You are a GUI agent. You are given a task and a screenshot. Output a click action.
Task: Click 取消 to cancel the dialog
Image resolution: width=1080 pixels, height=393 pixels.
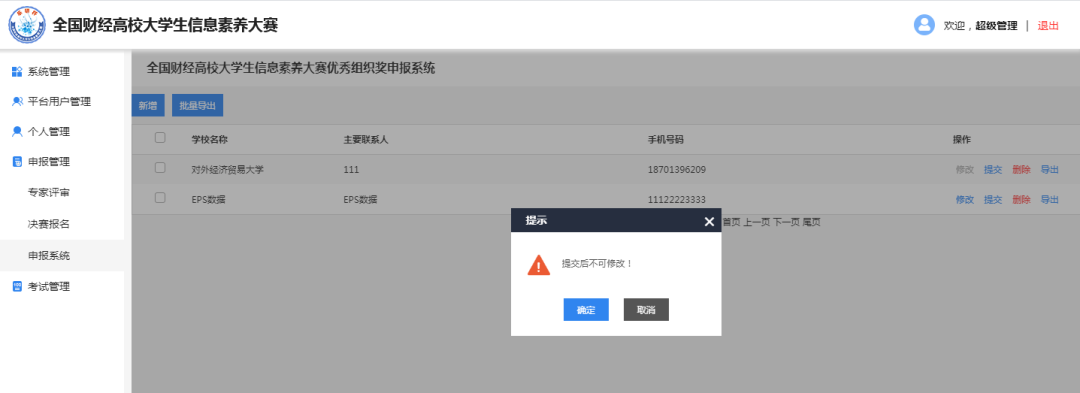(x=646, y=310)
